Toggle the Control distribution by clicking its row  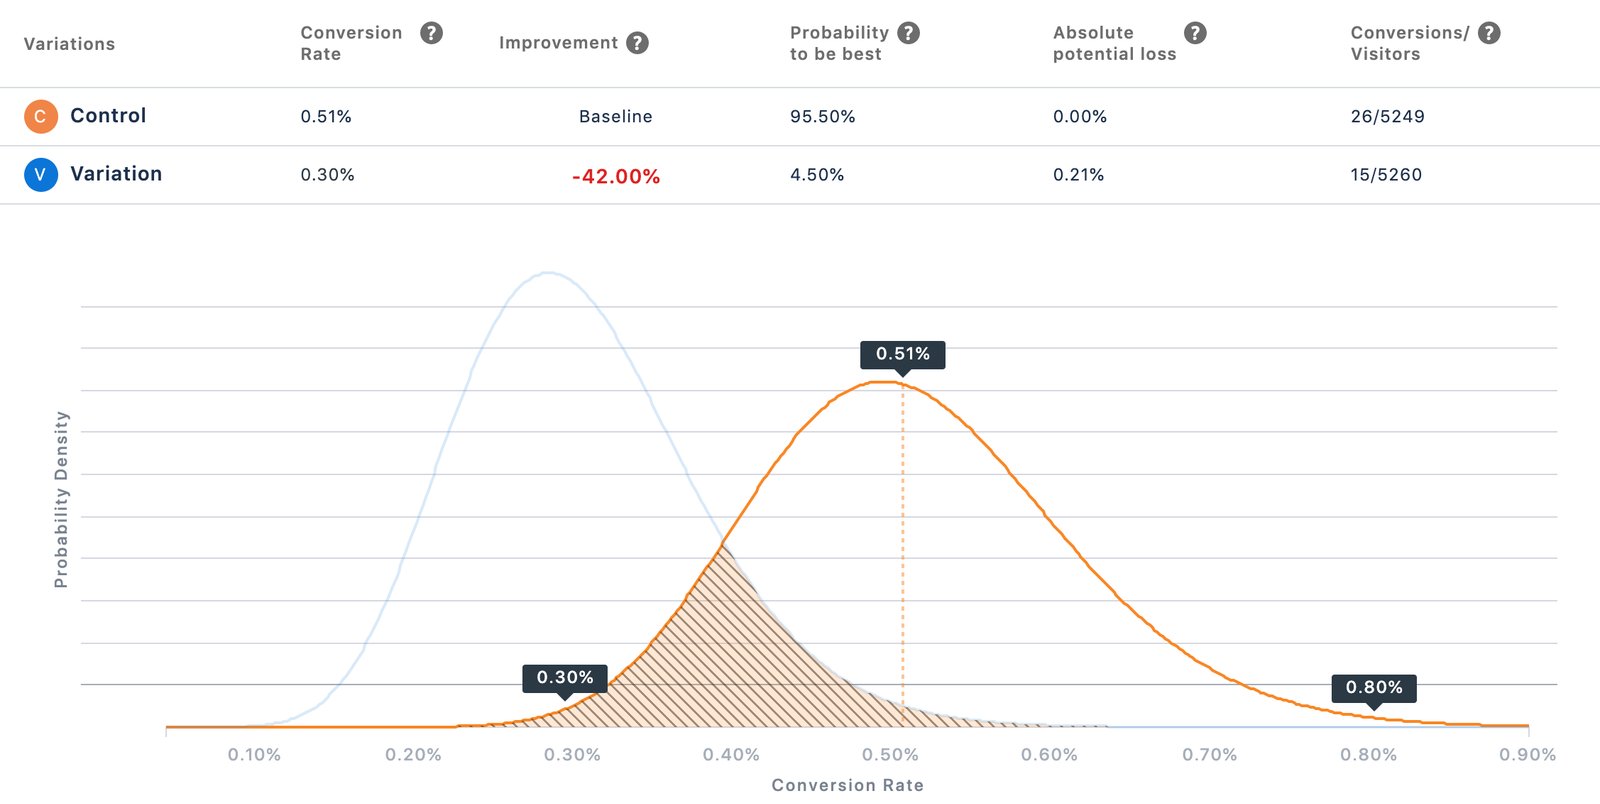pyautogui.click(x=108, y=116)
